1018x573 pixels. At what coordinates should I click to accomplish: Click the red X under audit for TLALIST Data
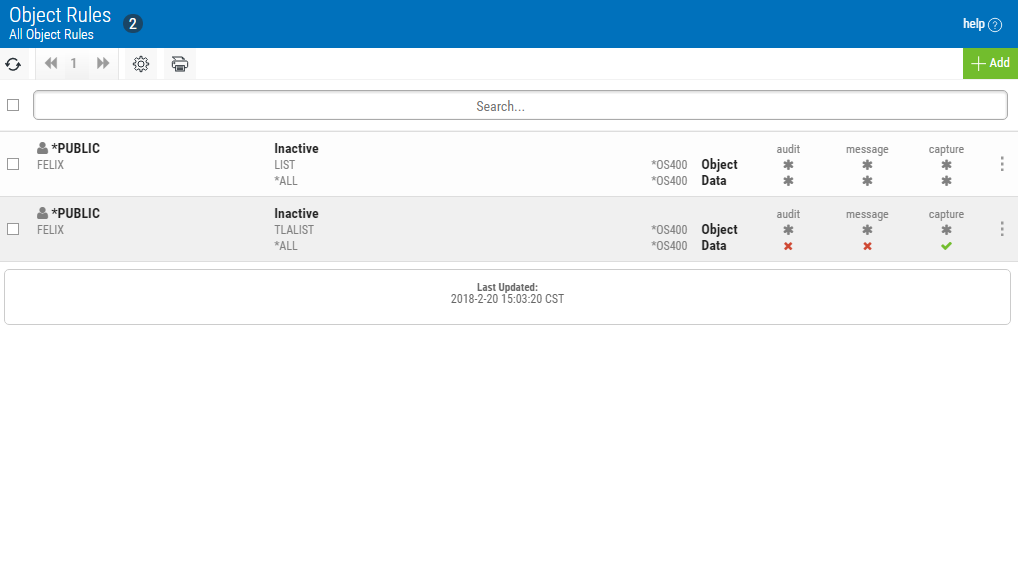(788, 246)
